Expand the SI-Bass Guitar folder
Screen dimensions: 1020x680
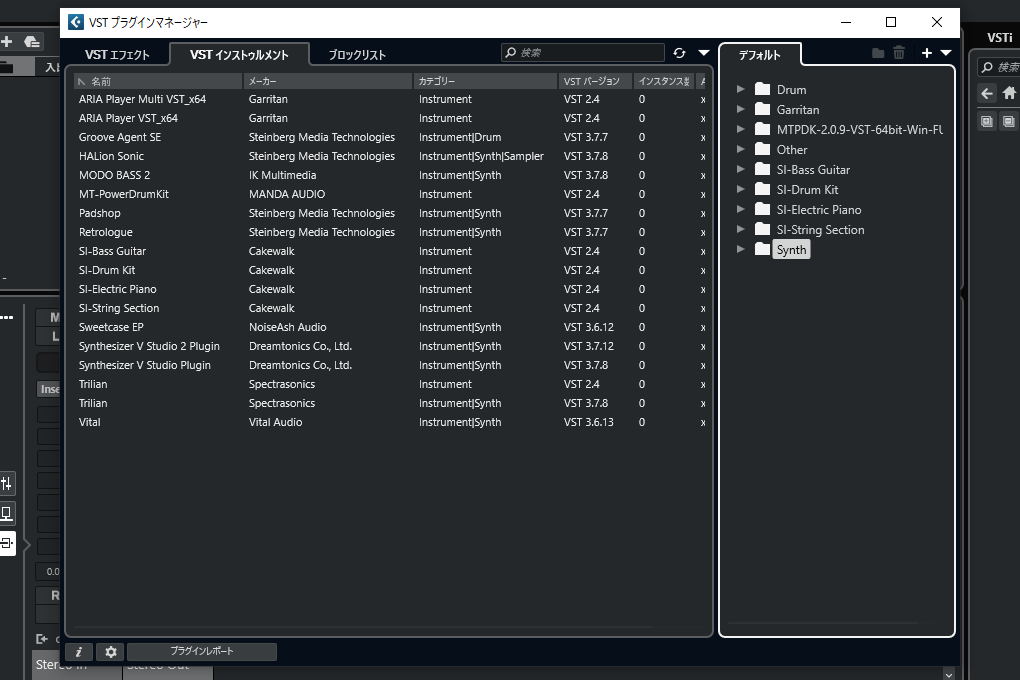(740, 169)
